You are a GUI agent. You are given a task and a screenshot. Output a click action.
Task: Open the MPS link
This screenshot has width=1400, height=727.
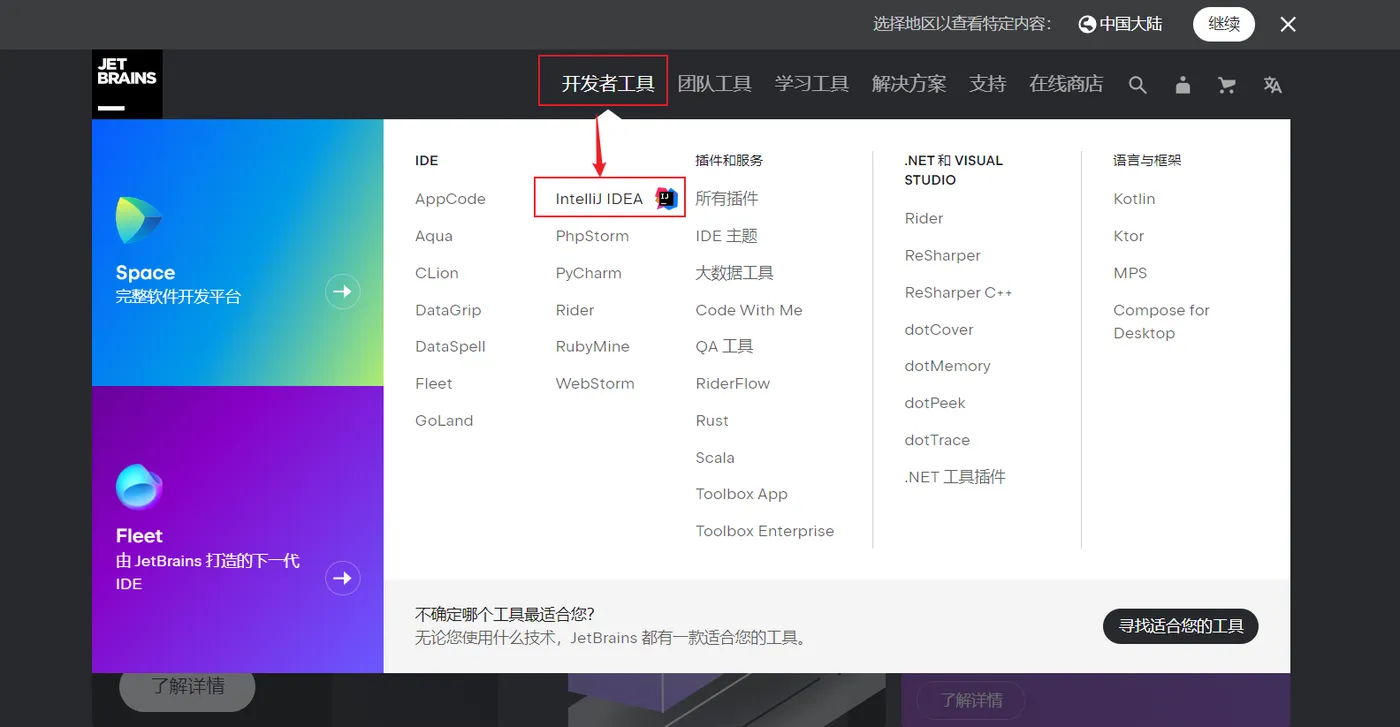1131,273
